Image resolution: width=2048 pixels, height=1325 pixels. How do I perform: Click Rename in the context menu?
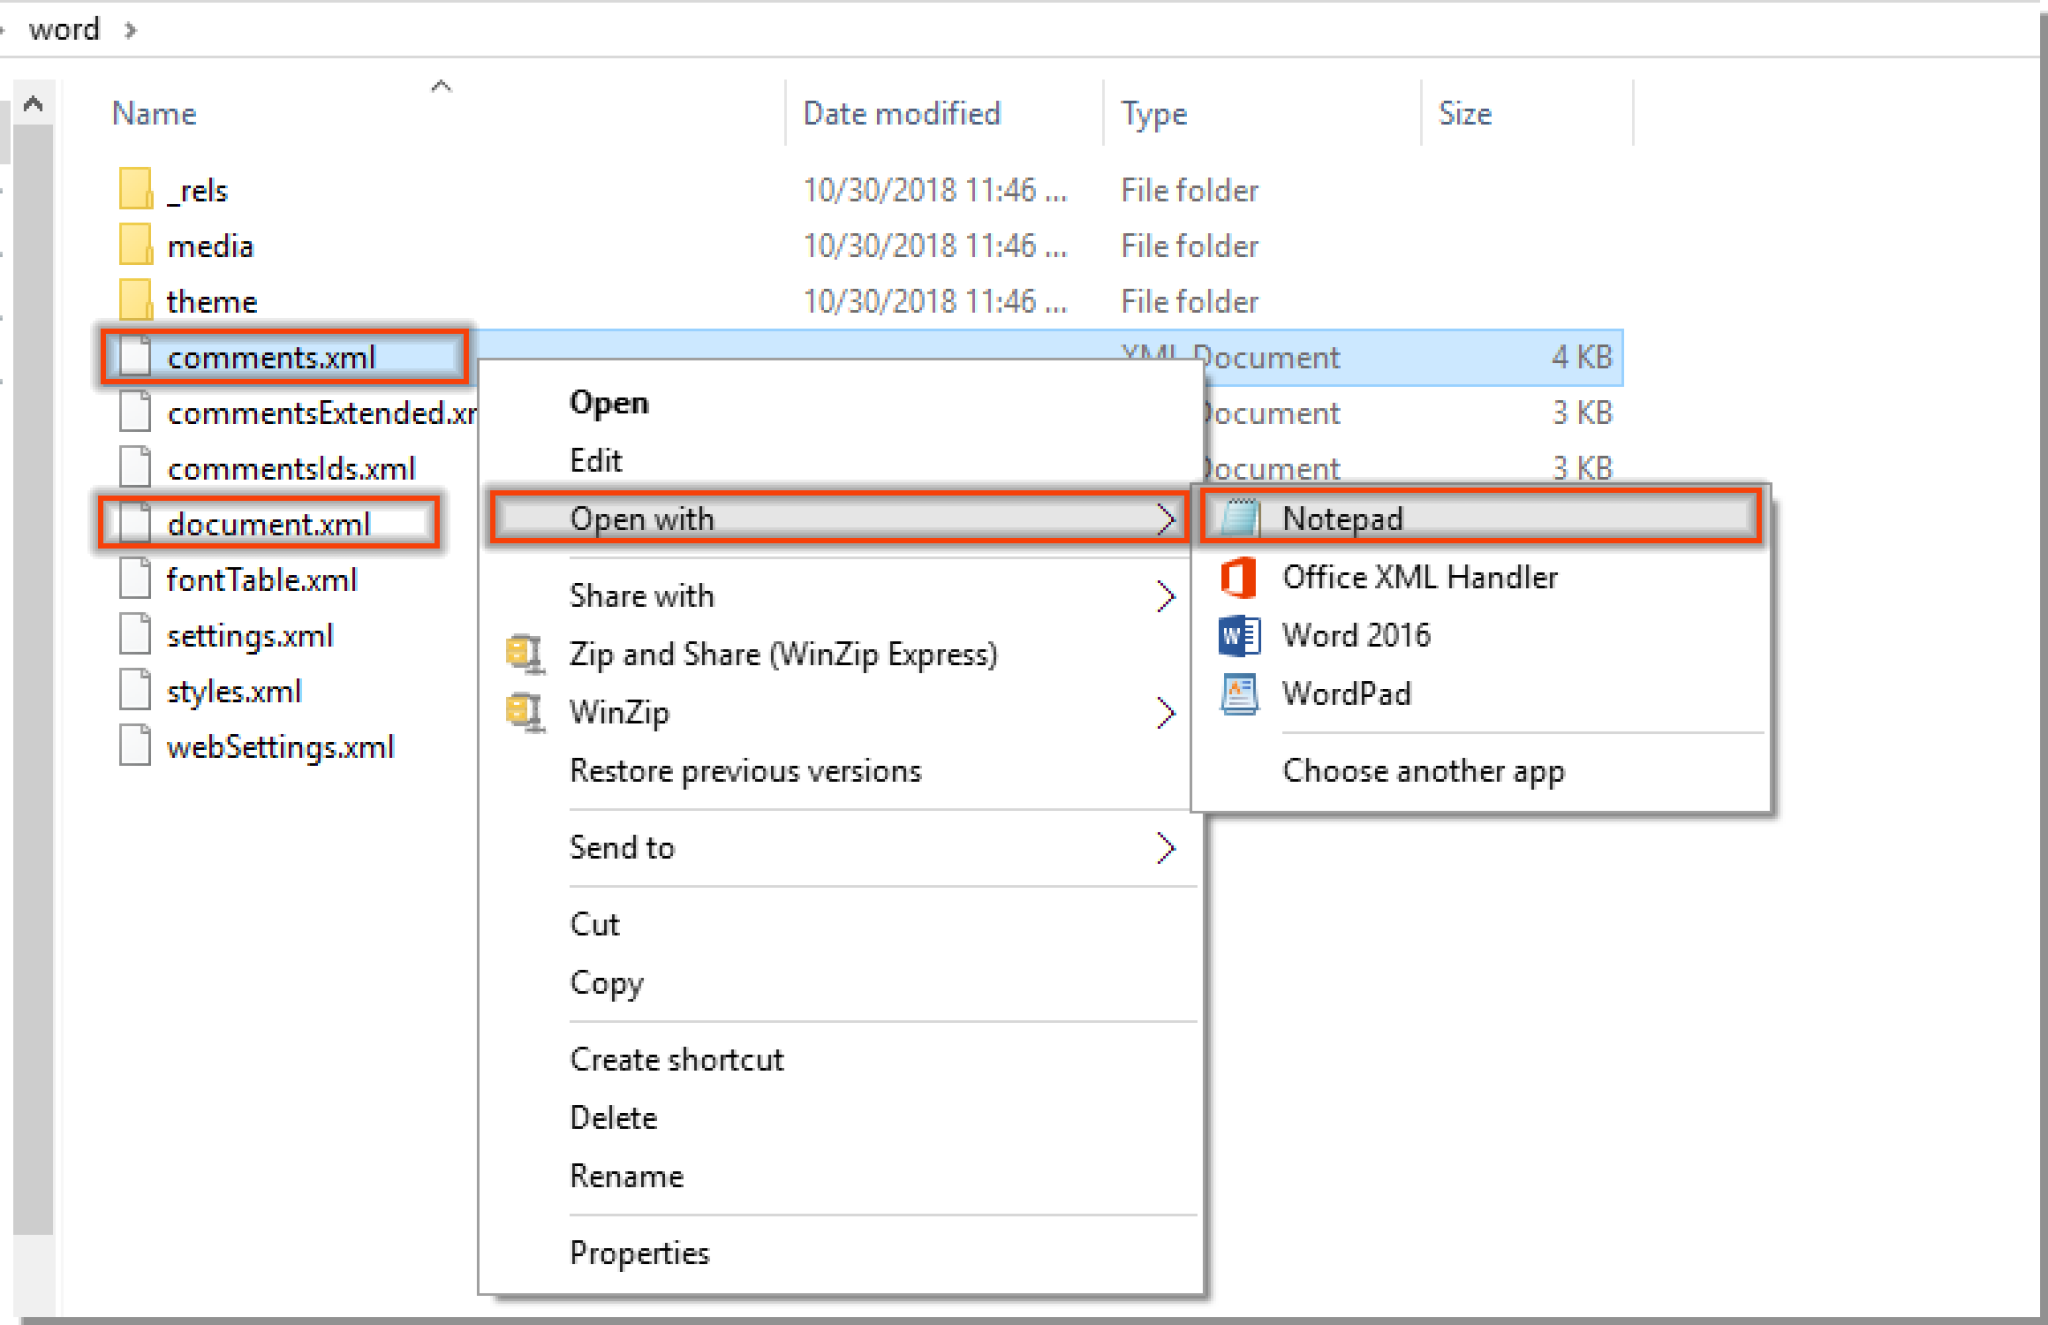tap(626, 1176)
